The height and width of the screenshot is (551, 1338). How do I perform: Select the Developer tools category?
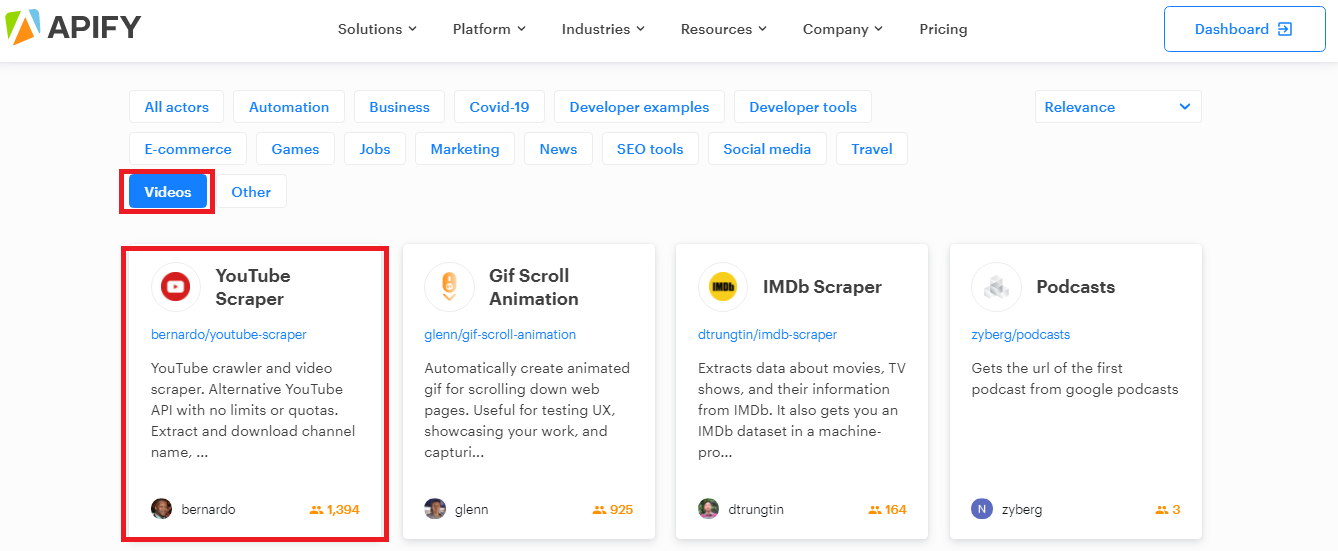tap(803, 107)
